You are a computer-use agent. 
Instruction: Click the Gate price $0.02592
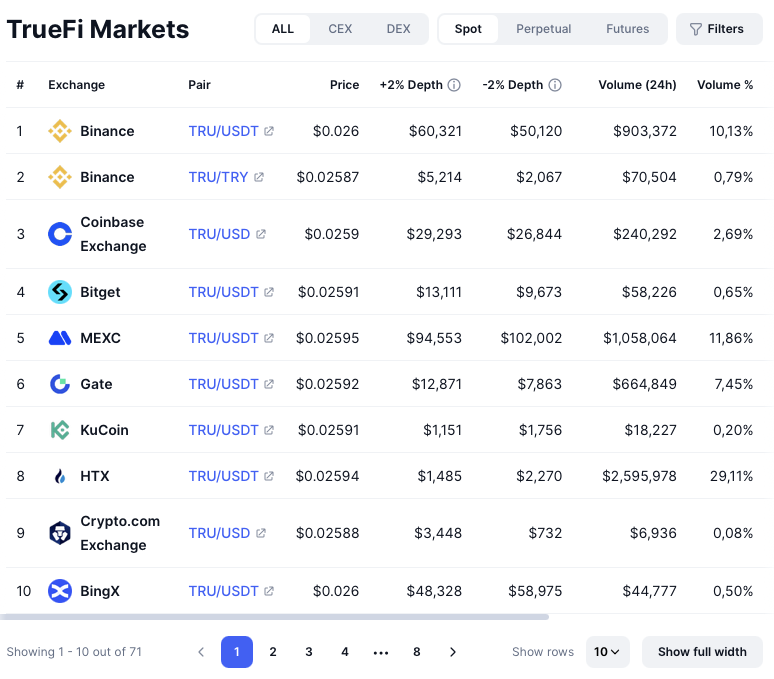327,384
